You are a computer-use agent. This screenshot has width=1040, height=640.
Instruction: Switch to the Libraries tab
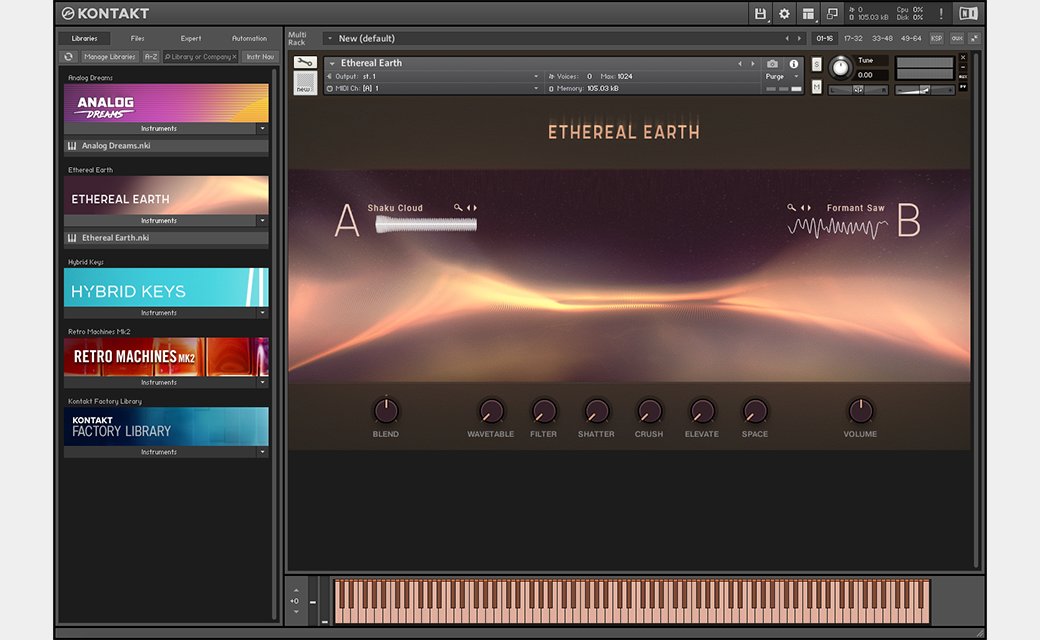click(x=84, y=38)
